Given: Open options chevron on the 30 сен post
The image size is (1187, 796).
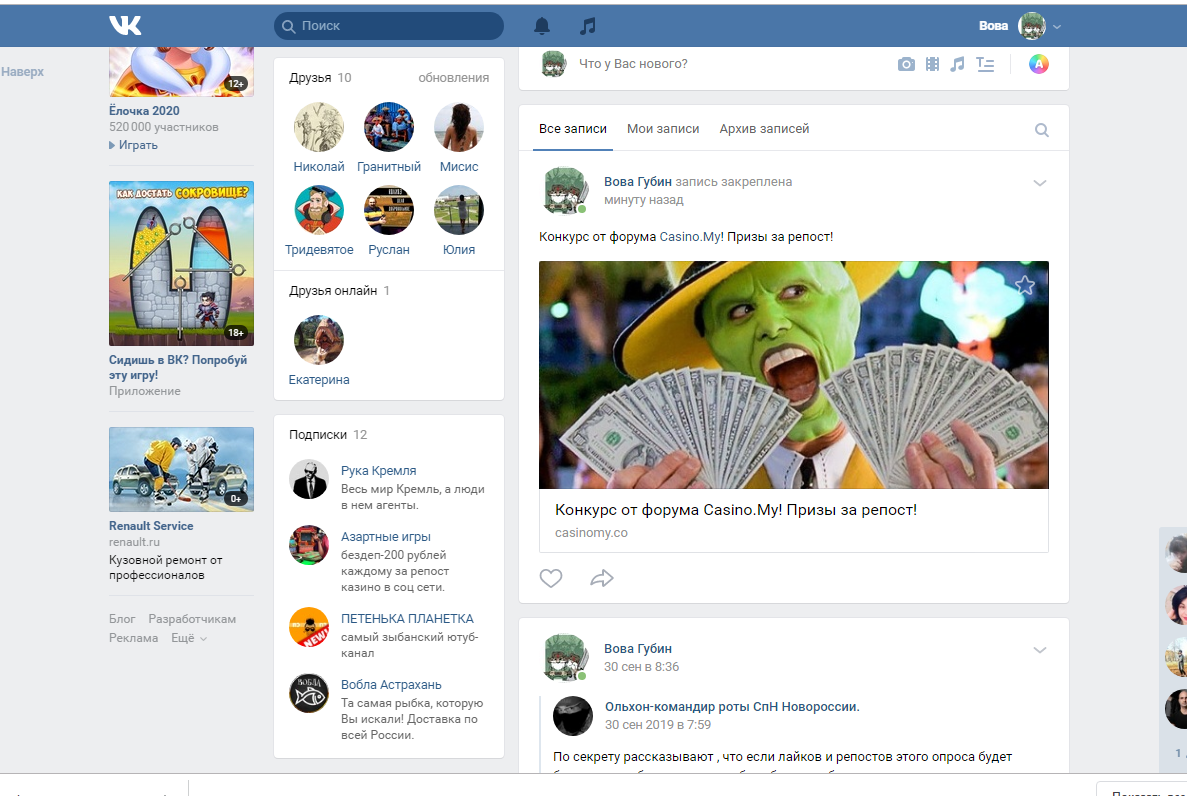Looking at the screenshot, I should [1040, 650].
